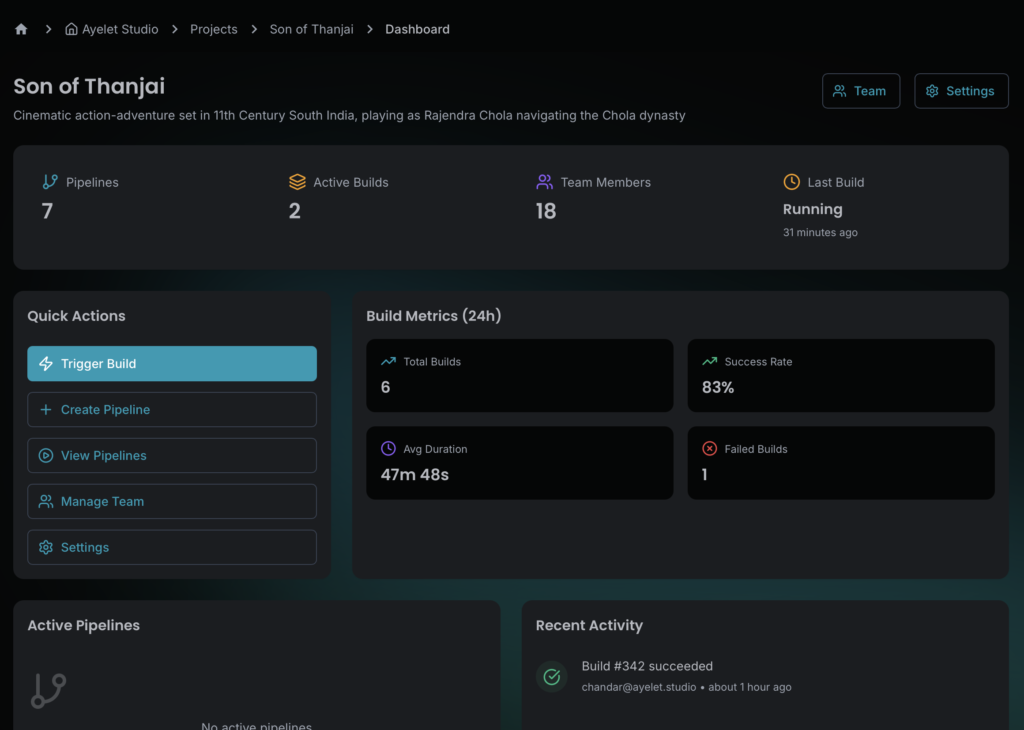Click the green checkmark on Build #342
Viewport: 1024px width, 730px height.
tap(551, 677)
